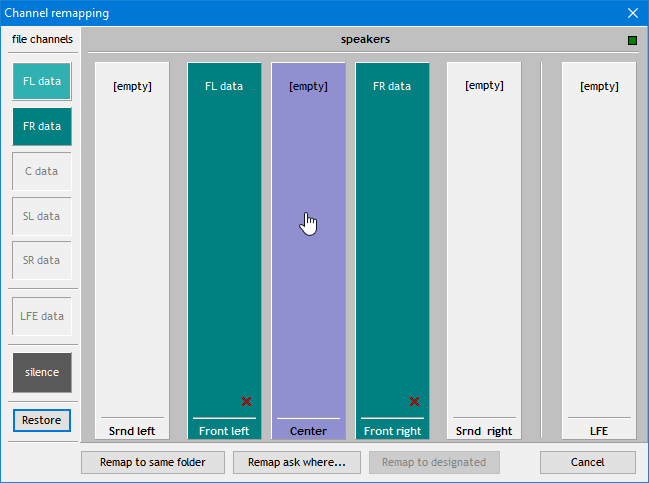Click red X on Front right column
Image resolution: width=649 pixels, height=483 pixels.
point(414,402)
